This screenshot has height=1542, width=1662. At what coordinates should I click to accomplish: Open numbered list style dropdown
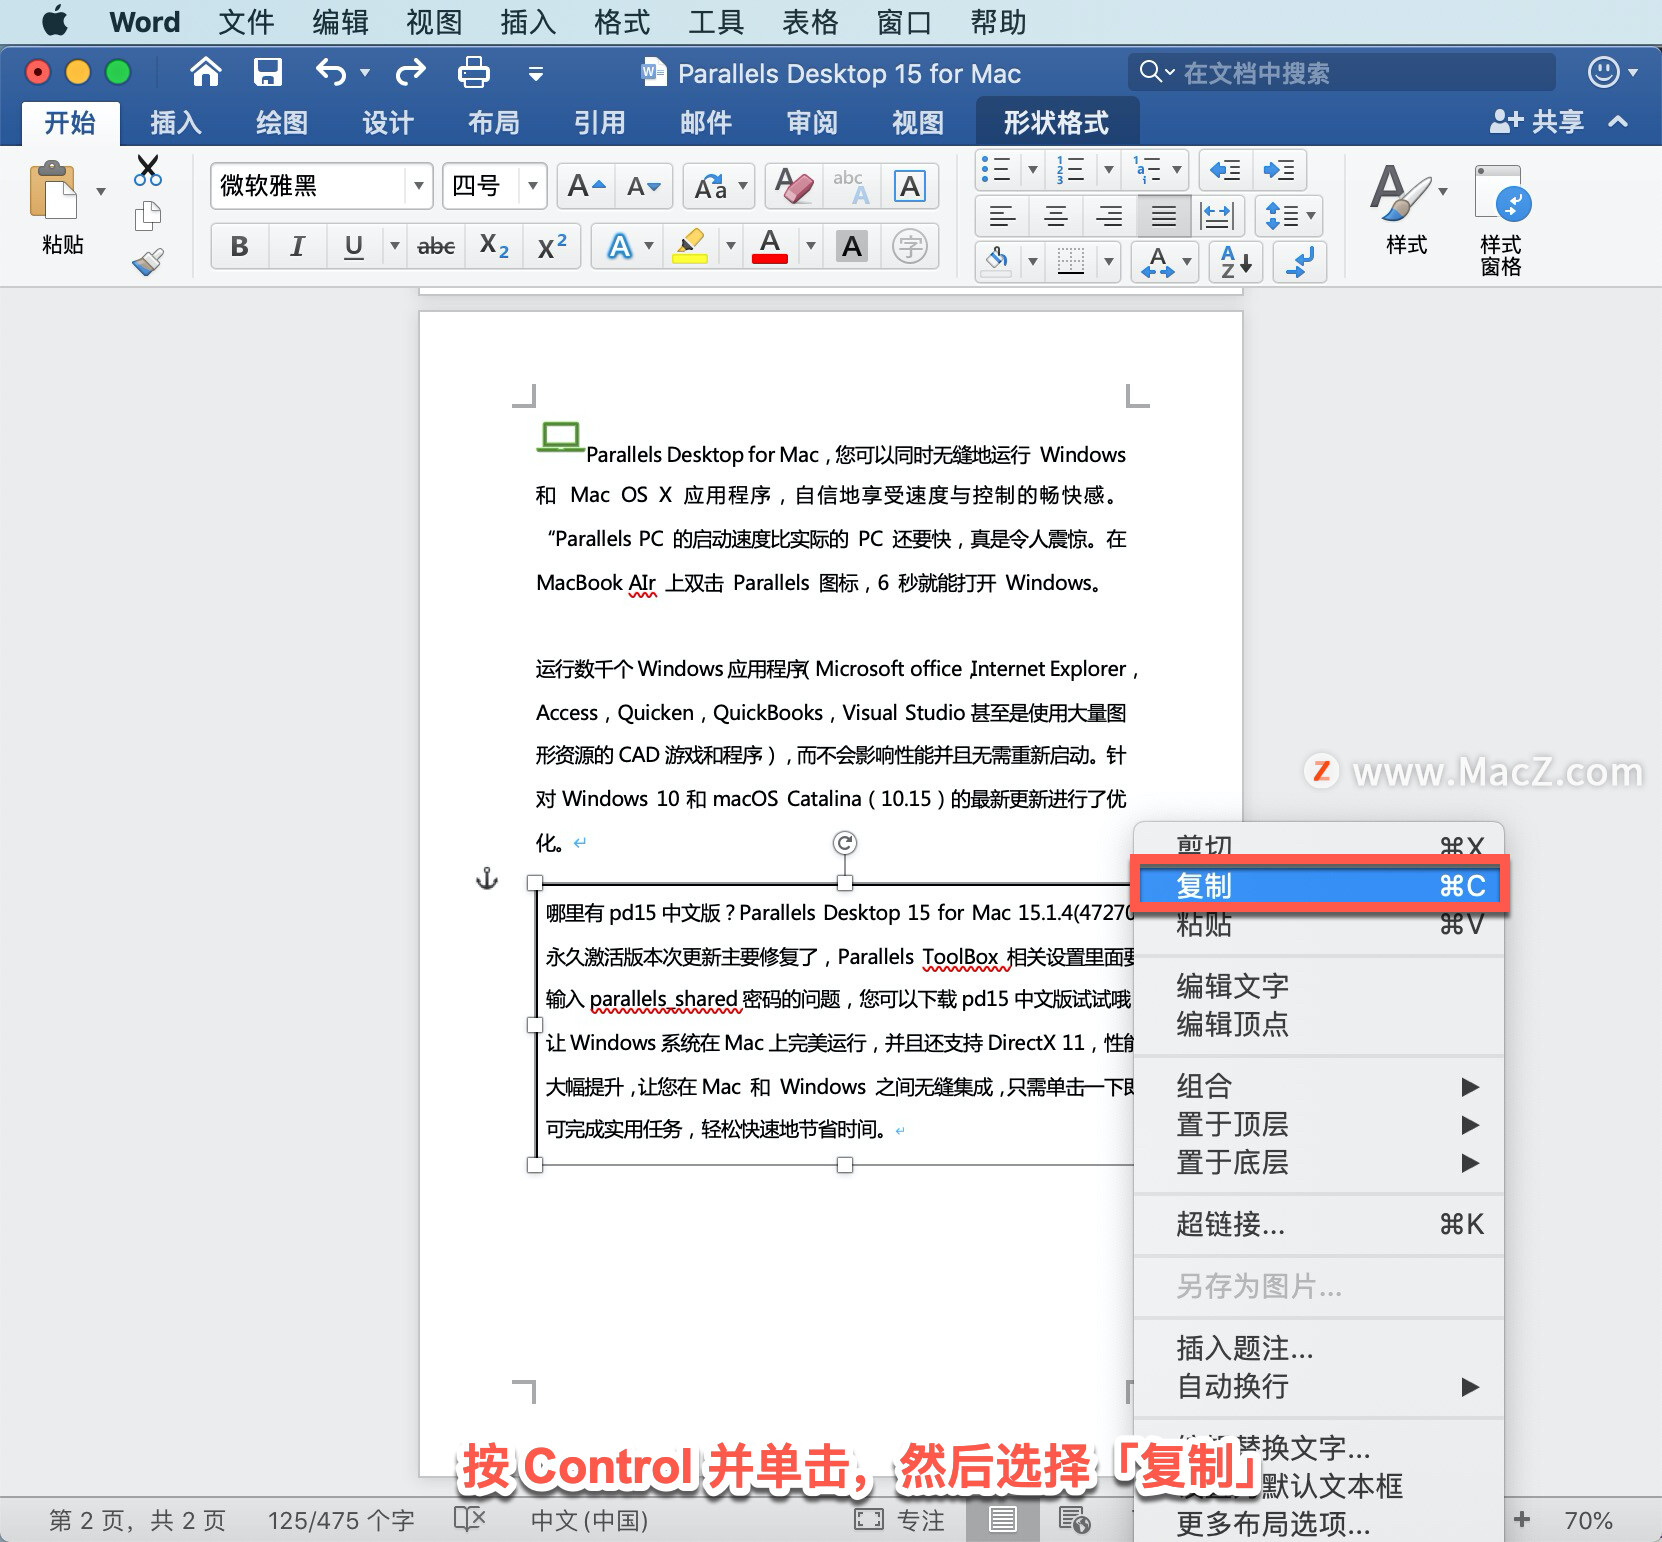[1108, 170]
